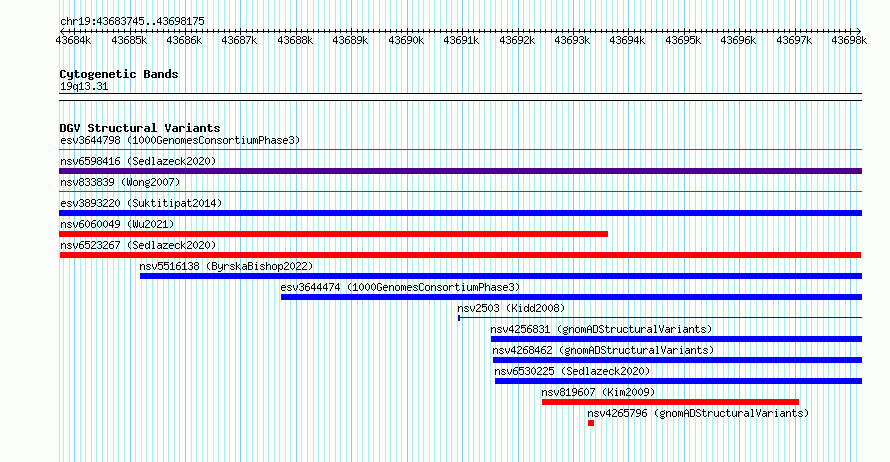Click the nsv4265796 (gnomADStructuralVariants) label
890x462 pixels.
click(x=698, y=413)
